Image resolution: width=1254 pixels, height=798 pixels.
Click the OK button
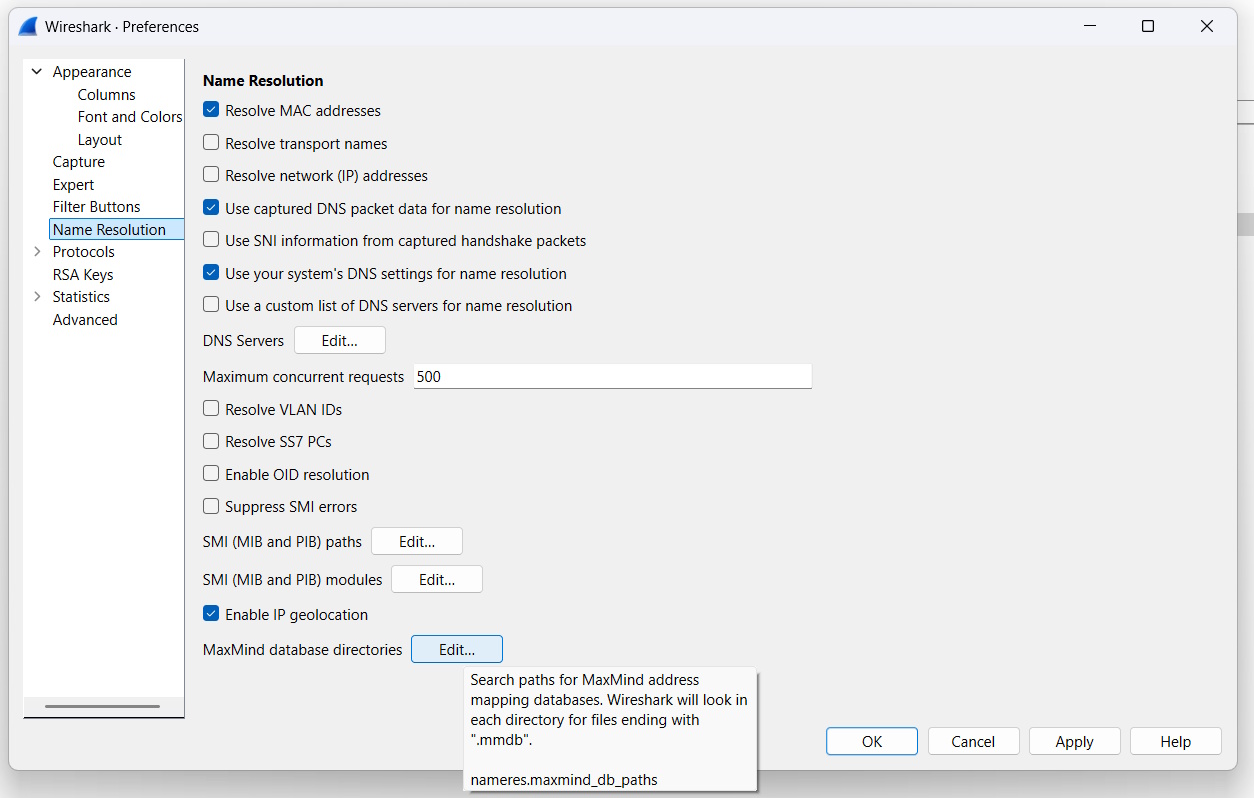872,742
